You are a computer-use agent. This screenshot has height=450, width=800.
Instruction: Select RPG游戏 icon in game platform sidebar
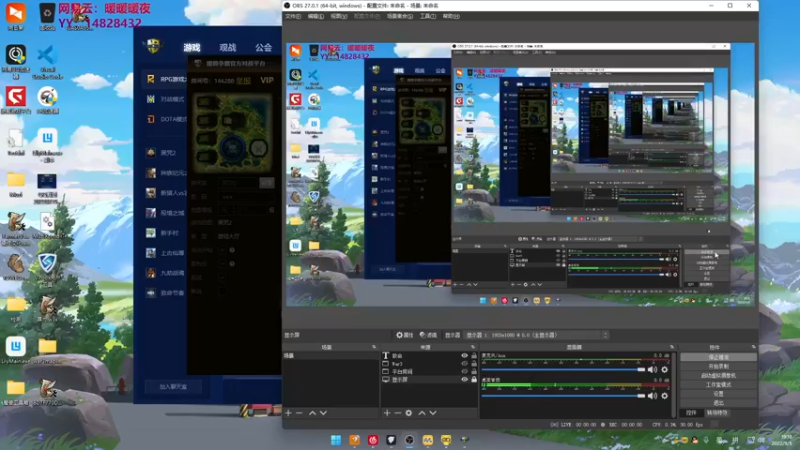151,79
